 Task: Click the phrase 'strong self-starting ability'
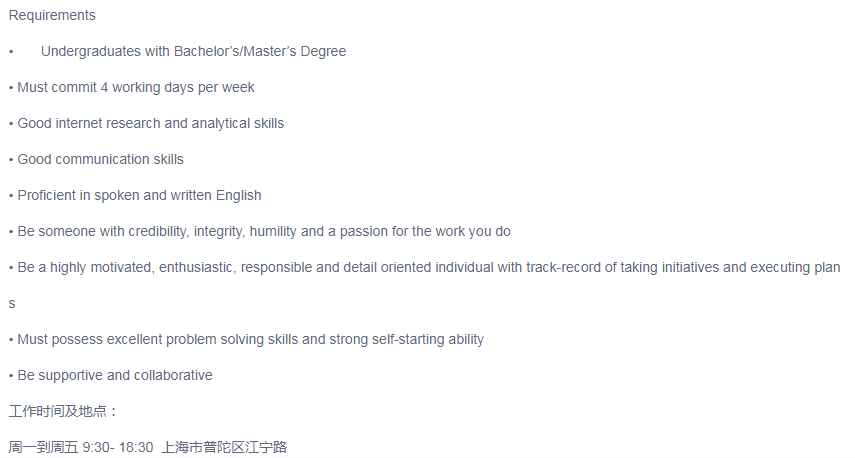(x=406, y=339)
